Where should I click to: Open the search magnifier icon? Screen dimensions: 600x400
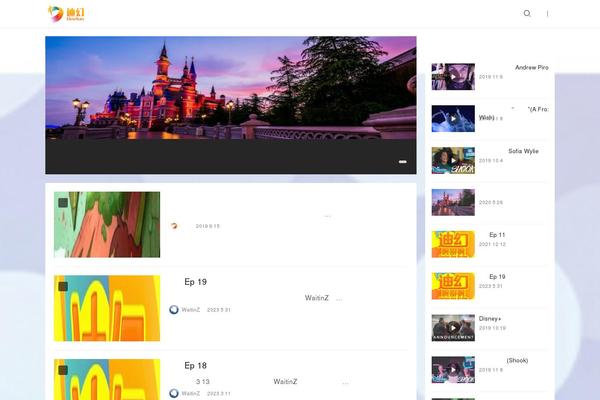tap(527, 13)
